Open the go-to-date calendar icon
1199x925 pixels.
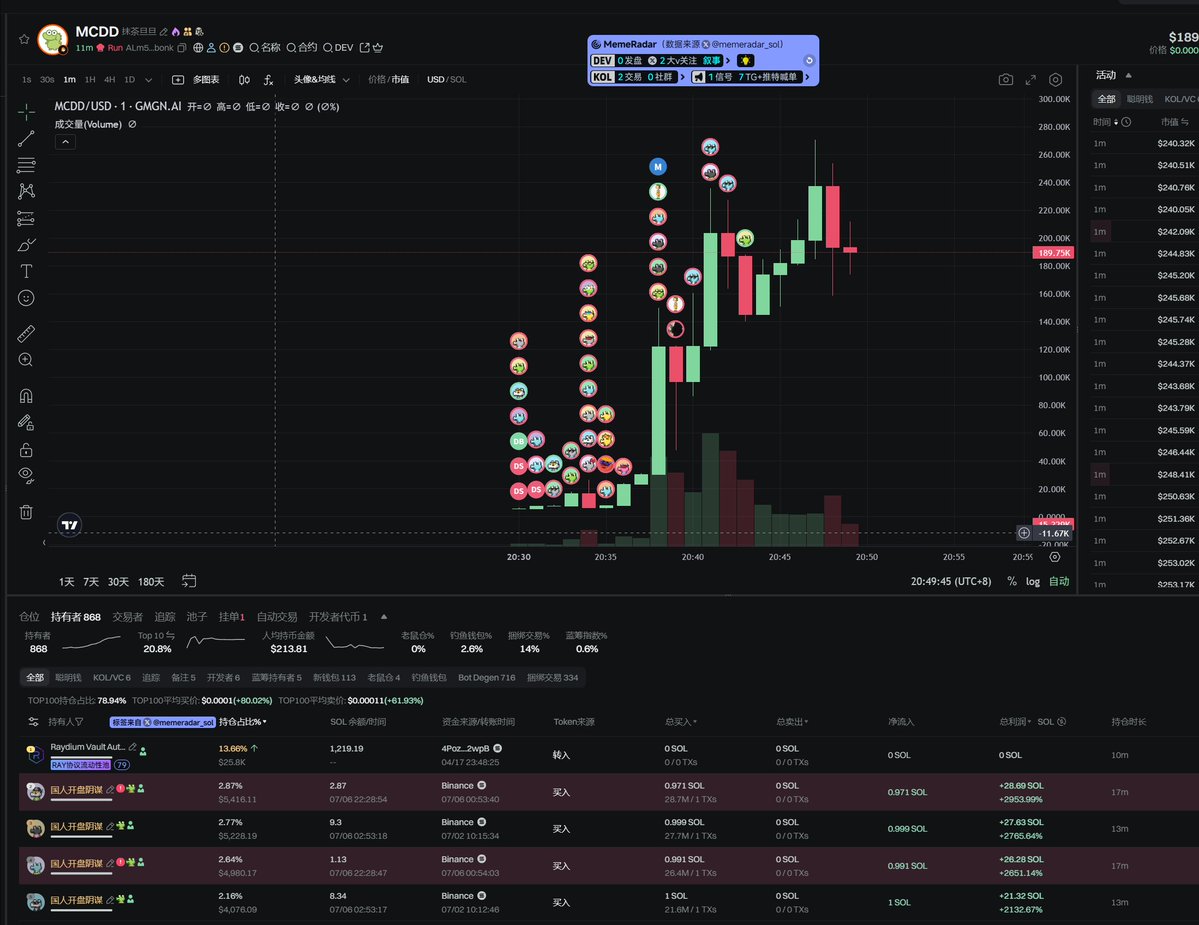(189, 581)
